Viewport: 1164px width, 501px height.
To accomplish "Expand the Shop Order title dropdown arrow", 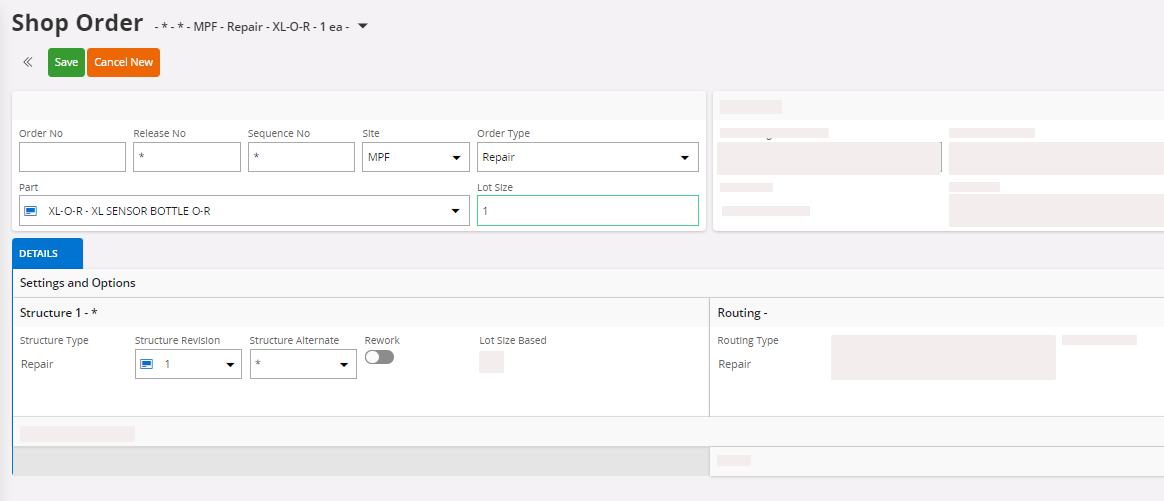I will point(363,26).
